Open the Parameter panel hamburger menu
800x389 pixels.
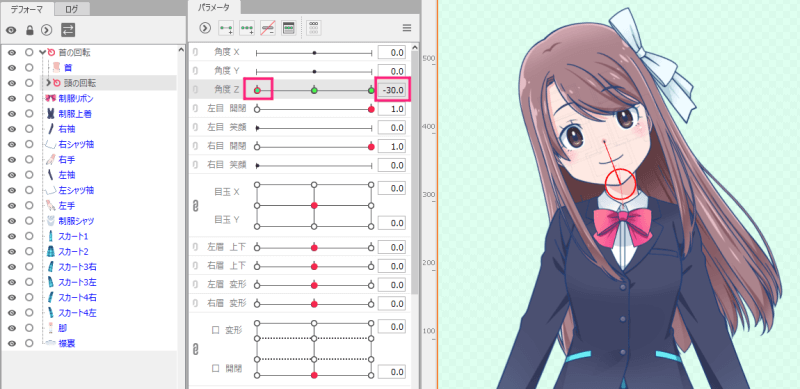[407, 28]
